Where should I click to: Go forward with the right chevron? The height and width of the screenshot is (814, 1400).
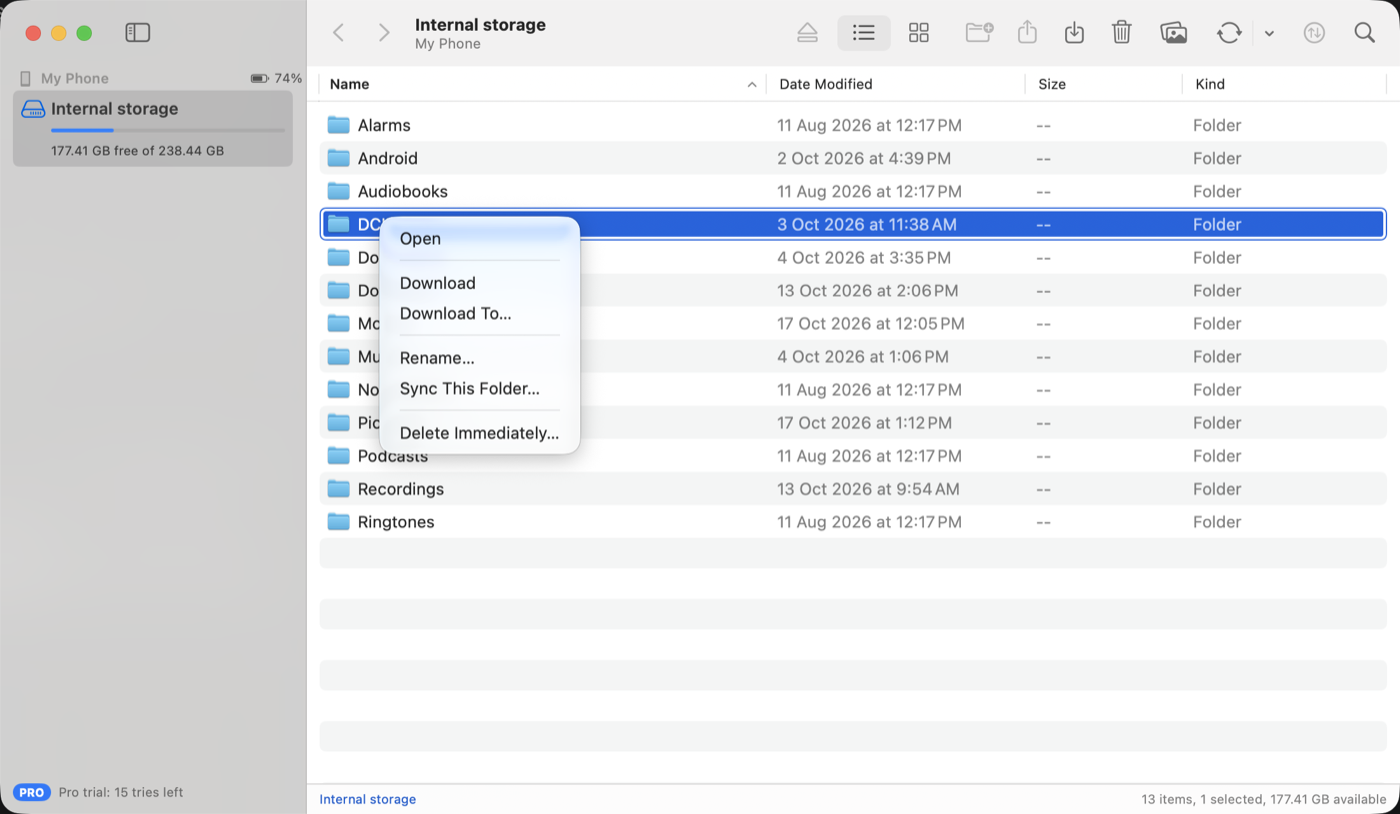[x=384, y=33]
